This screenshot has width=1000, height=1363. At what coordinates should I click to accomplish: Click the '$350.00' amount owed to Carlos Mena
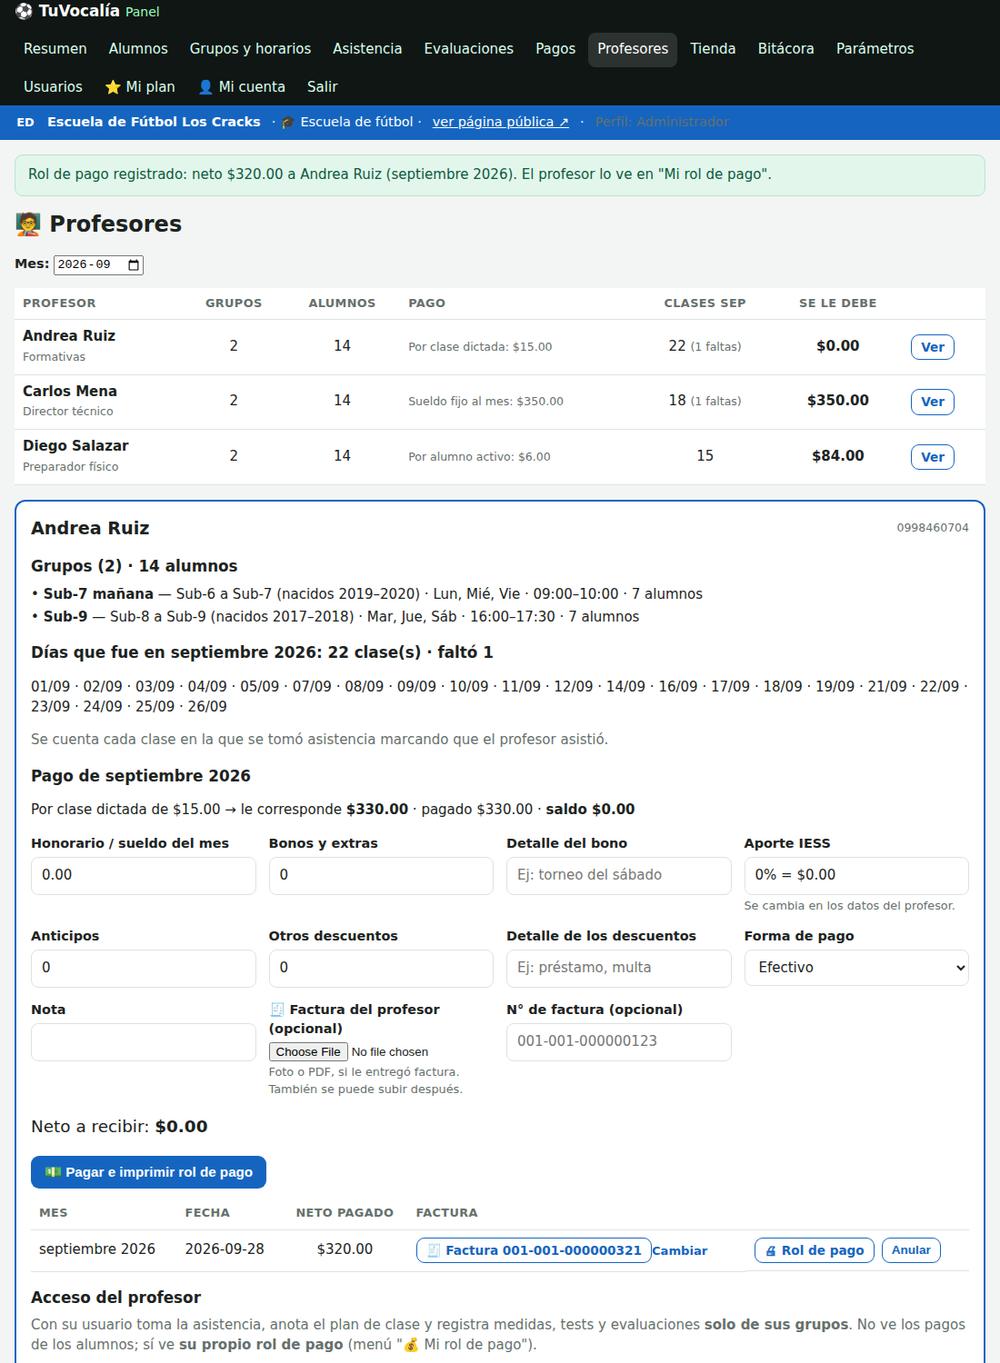[838, 400]
